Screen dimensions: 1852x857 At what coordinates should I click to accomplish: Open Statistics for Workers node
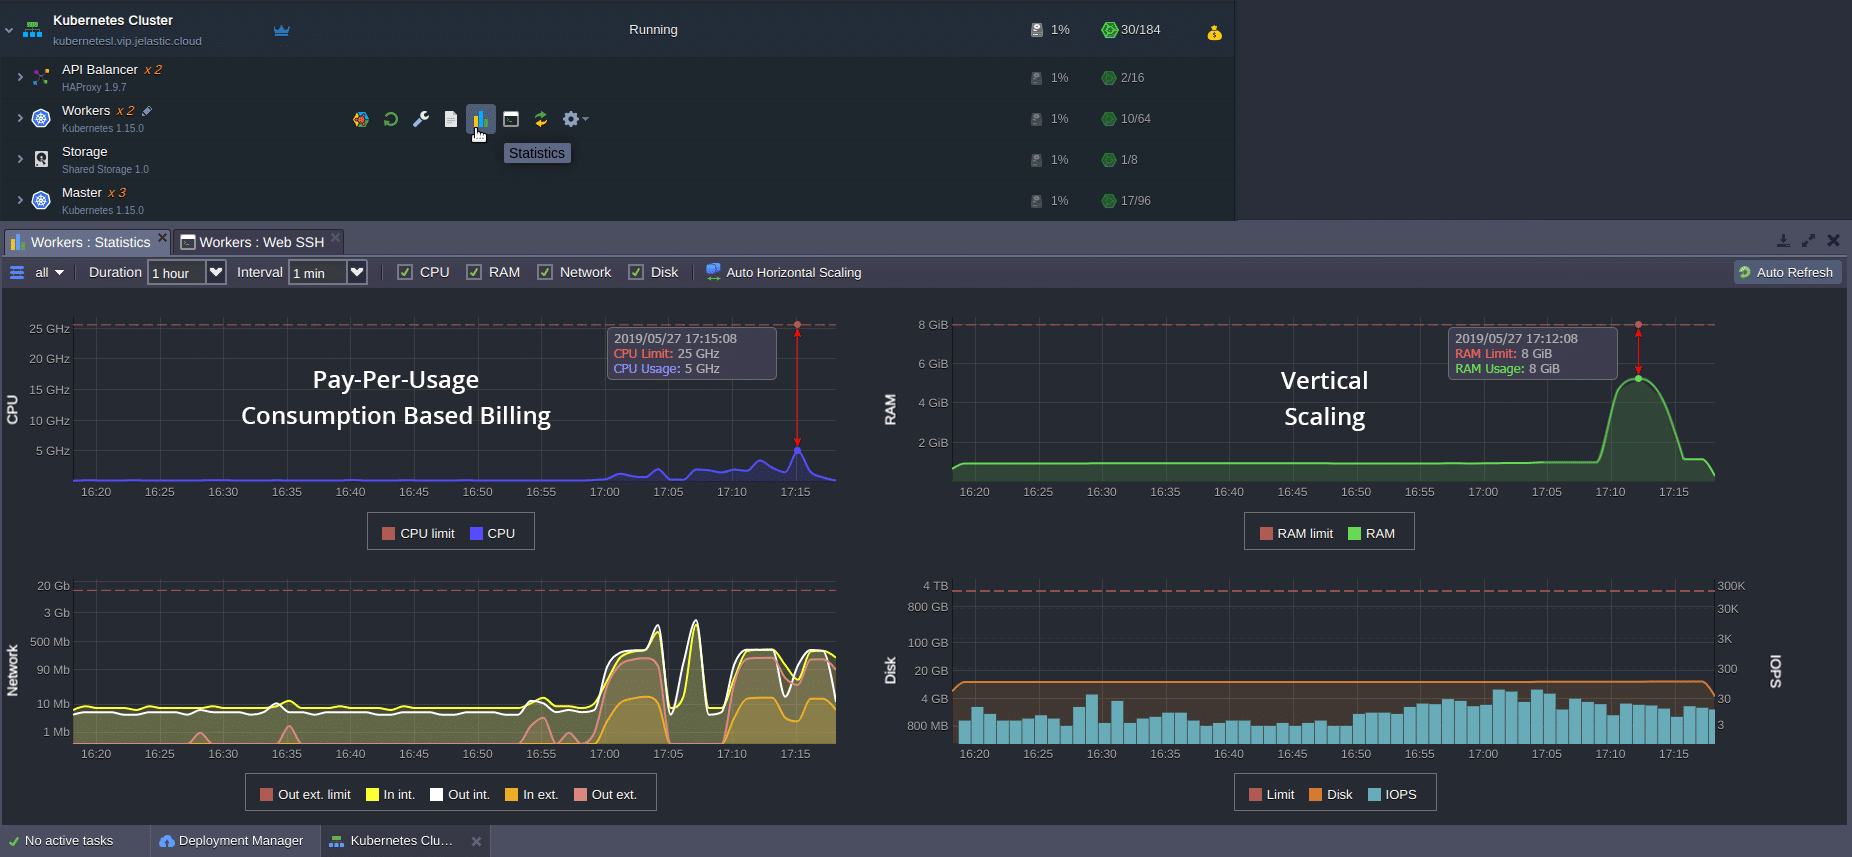click(x=480, y=119)
